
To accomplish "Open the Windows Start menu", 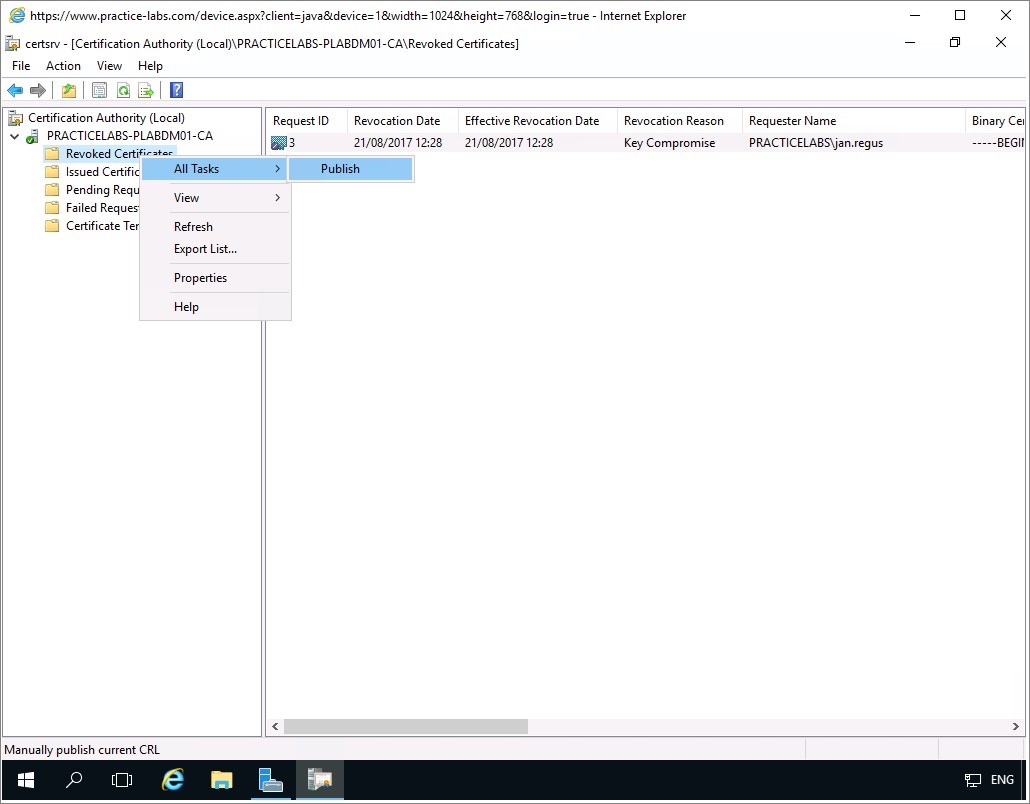I will [x=26, y=780].
